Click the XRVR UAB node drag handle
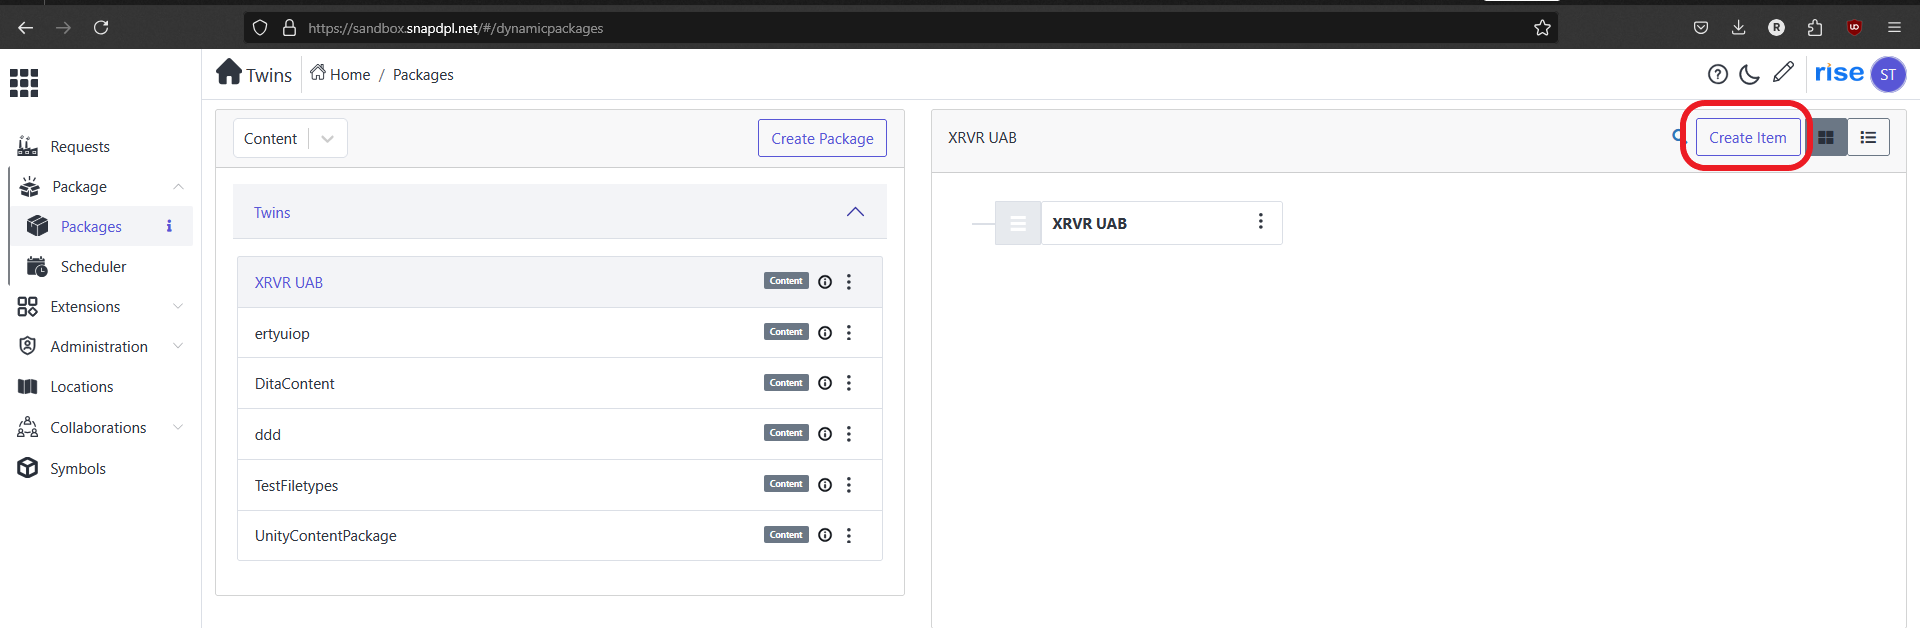This screenshot has width=1920, height=628. 1018,224
